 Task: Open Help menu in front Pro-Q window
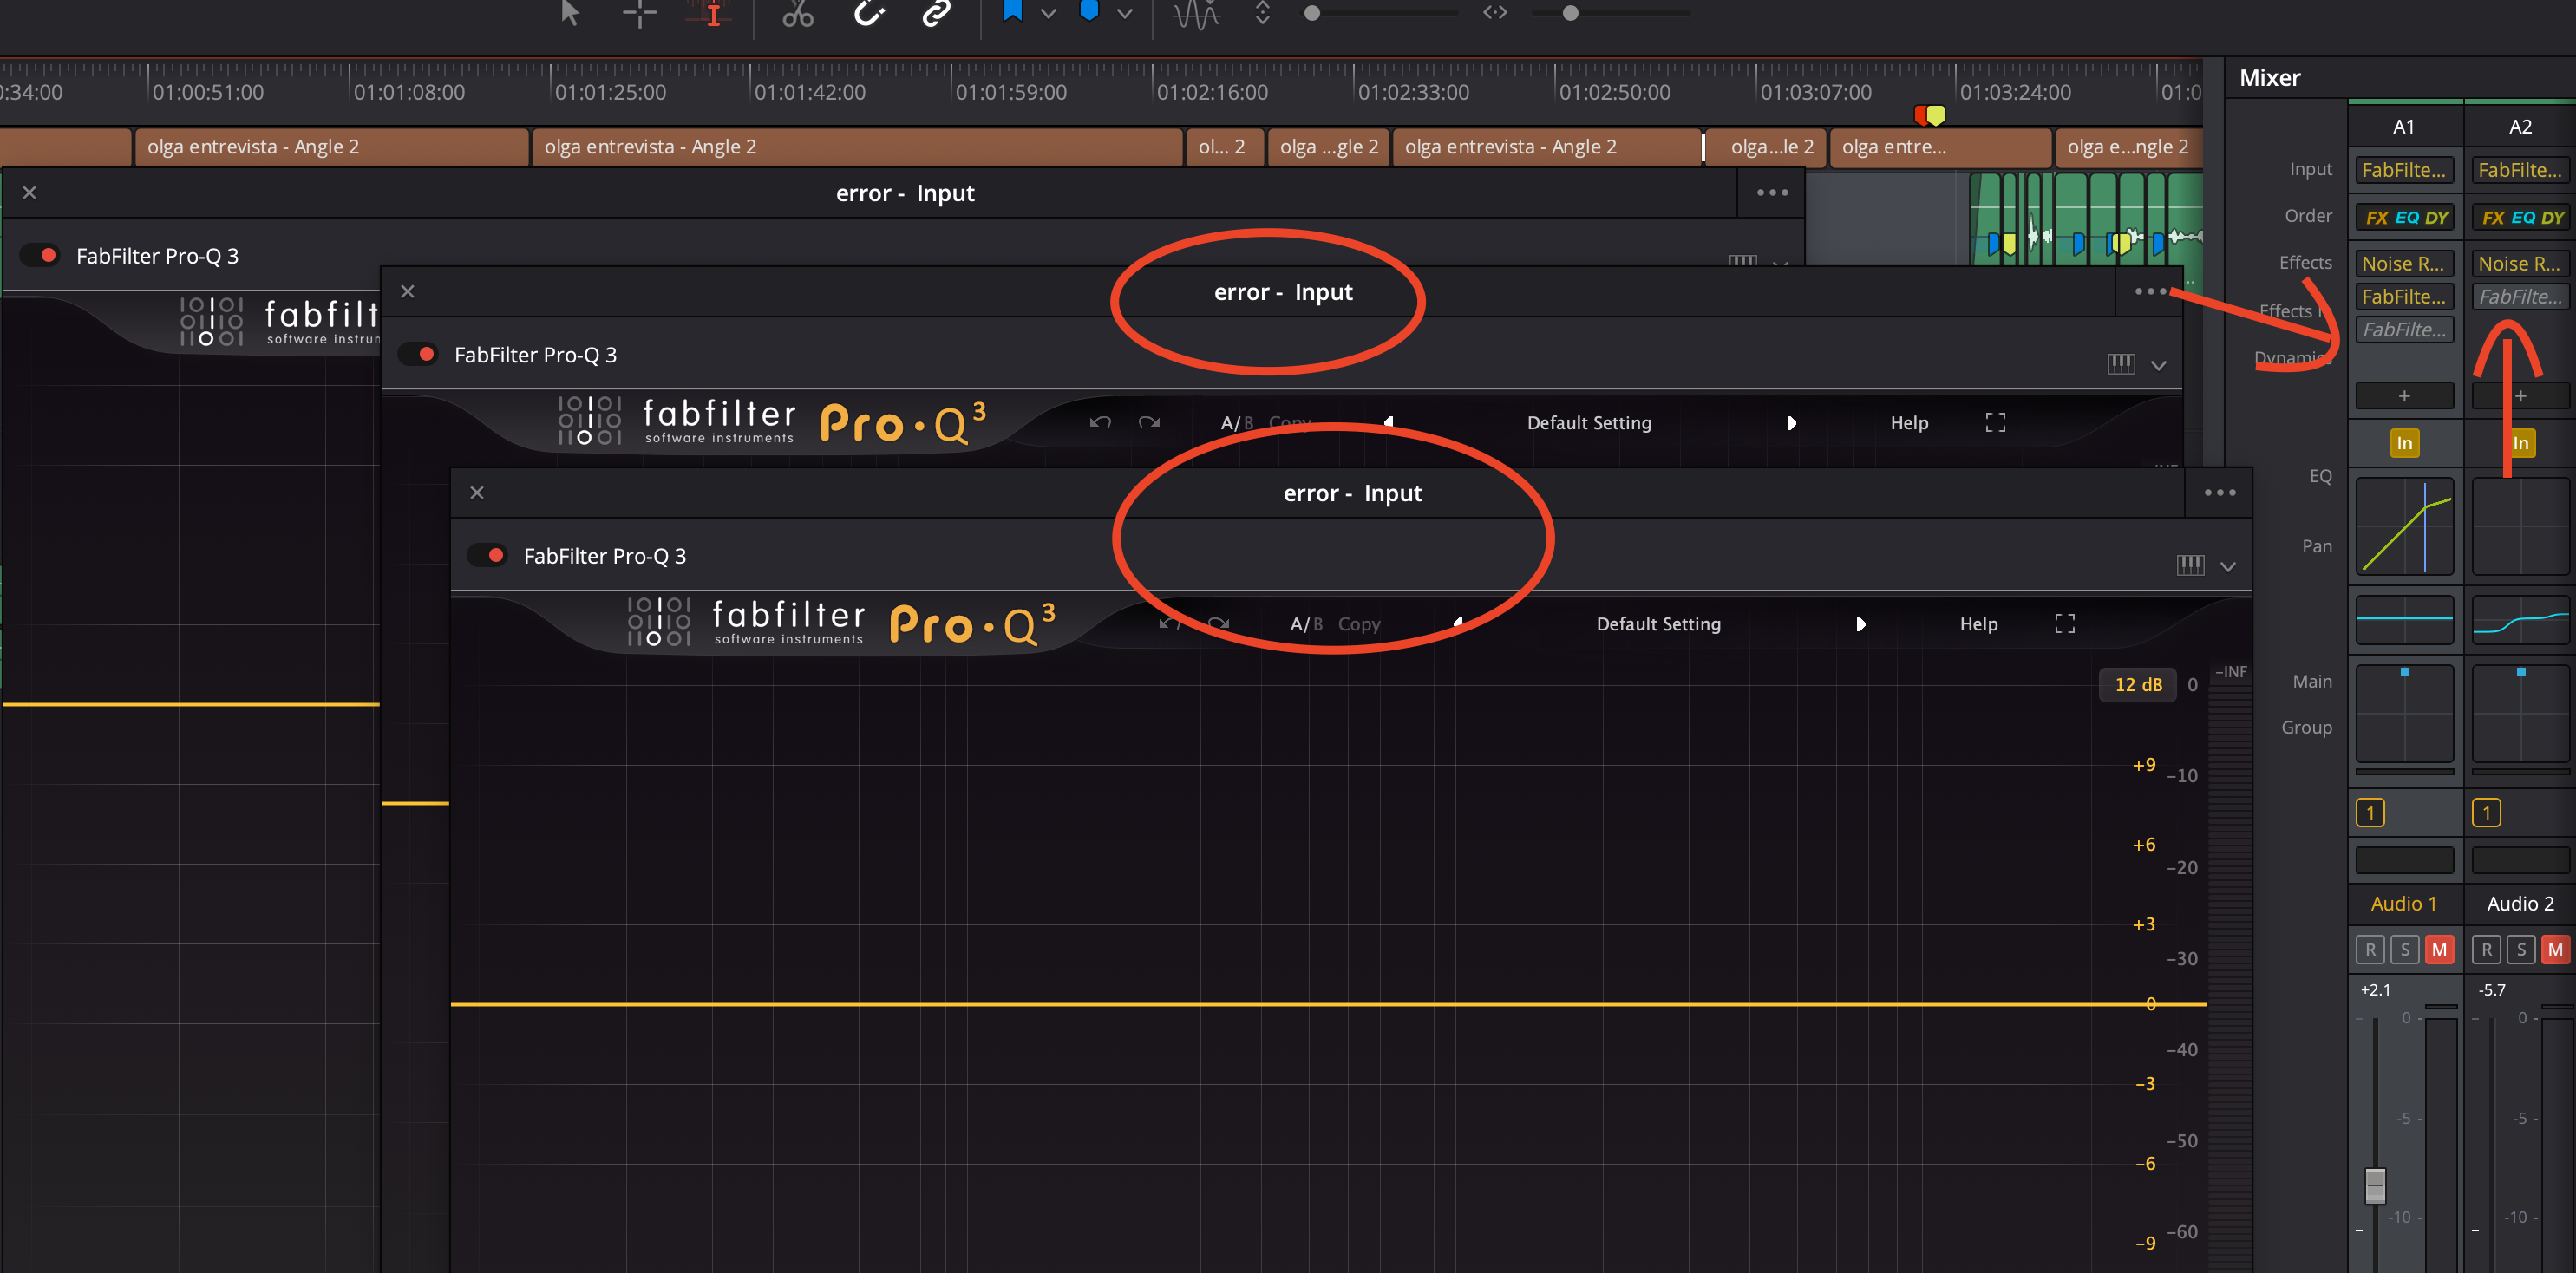pyautogui.click(x=1978, y=624)
